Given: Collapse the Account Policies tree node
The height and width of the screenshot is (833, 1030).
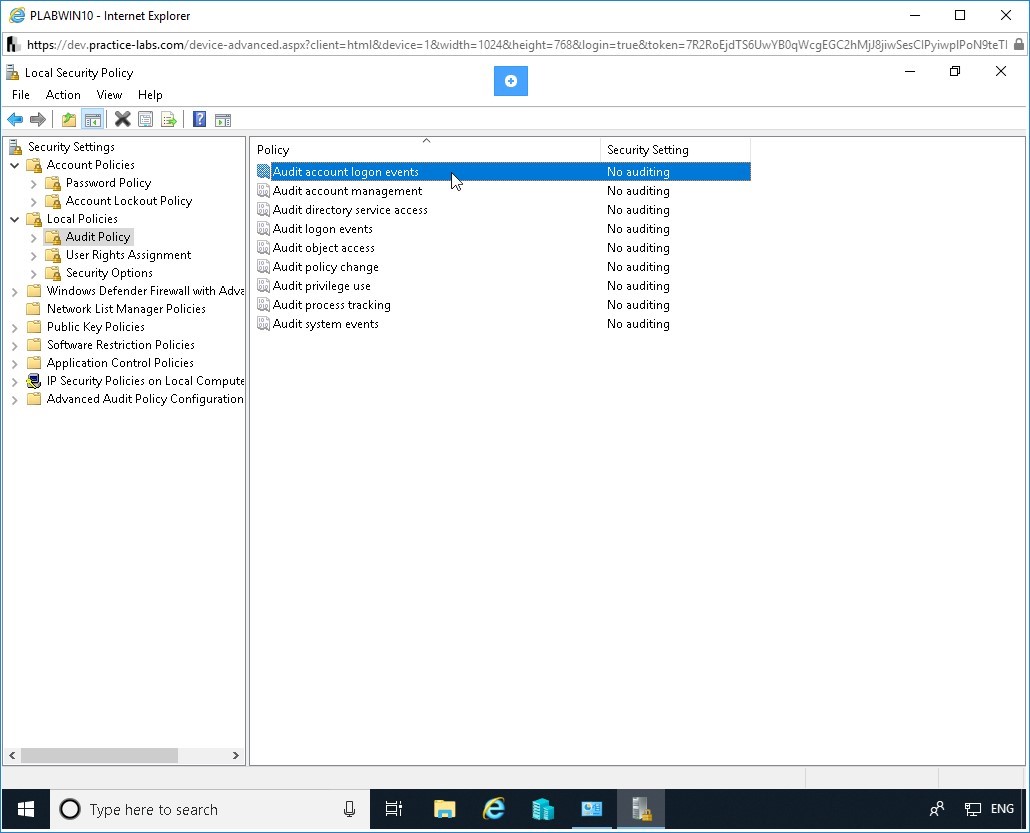Looking at the screenshot, I should [14, 166].
